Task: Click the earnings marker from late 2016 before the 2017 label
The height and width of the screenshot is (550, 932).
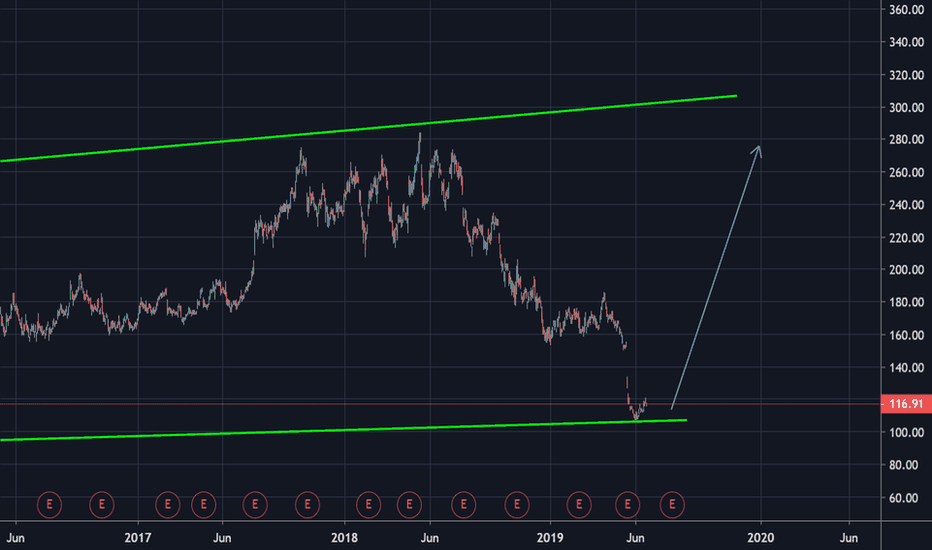Action: [102, 505]
